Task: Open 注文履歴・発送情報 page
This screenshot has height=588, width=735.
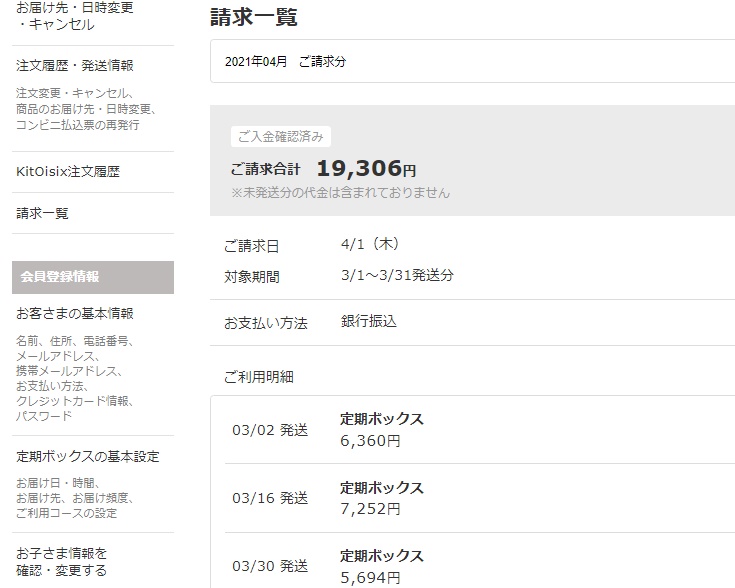Action: (75, 65)
